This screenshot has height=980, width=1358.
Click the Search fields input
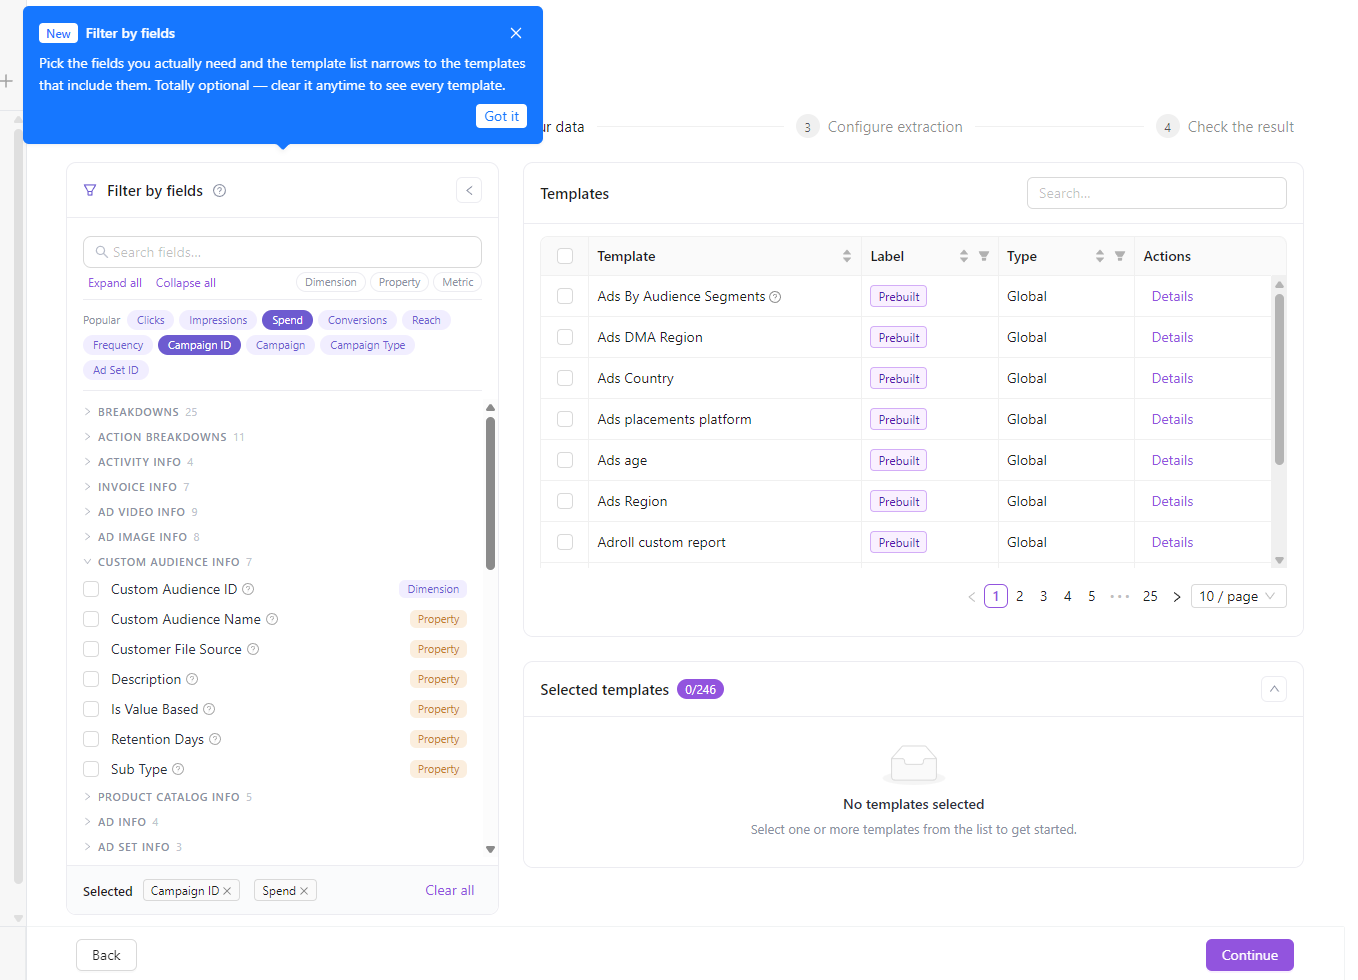click(x=282, y=252)
